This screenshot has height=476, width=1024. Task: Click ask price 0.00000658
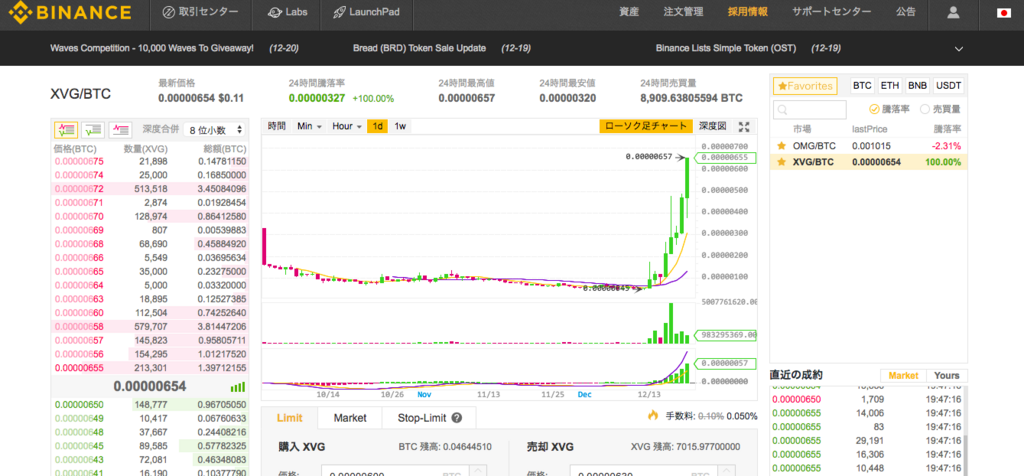[80, 326]
